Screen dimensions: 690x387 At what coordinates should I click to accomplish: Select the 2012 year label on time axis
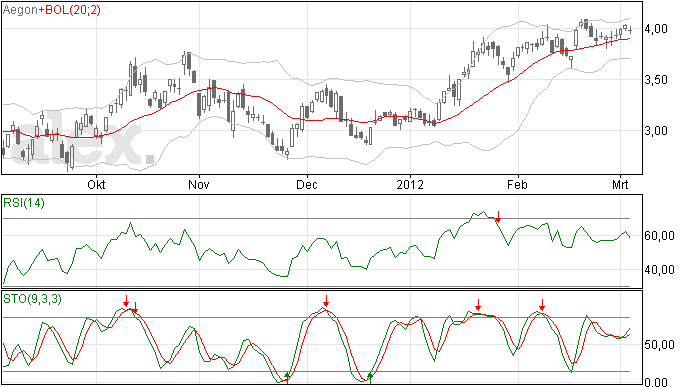point(410,184)
